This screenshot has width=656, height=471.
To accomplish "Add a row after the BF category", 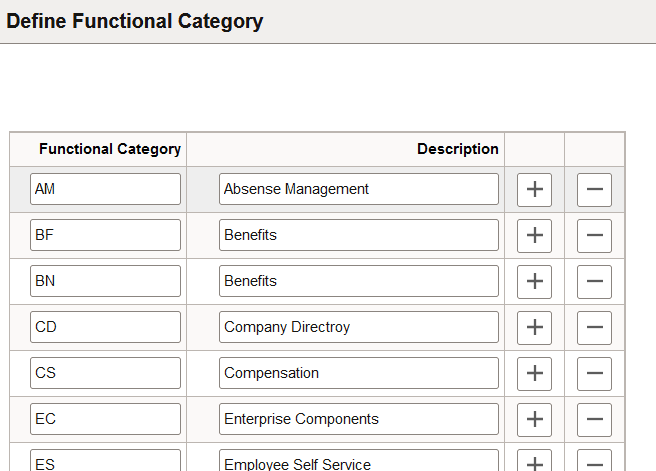I will tap(534, 235).
